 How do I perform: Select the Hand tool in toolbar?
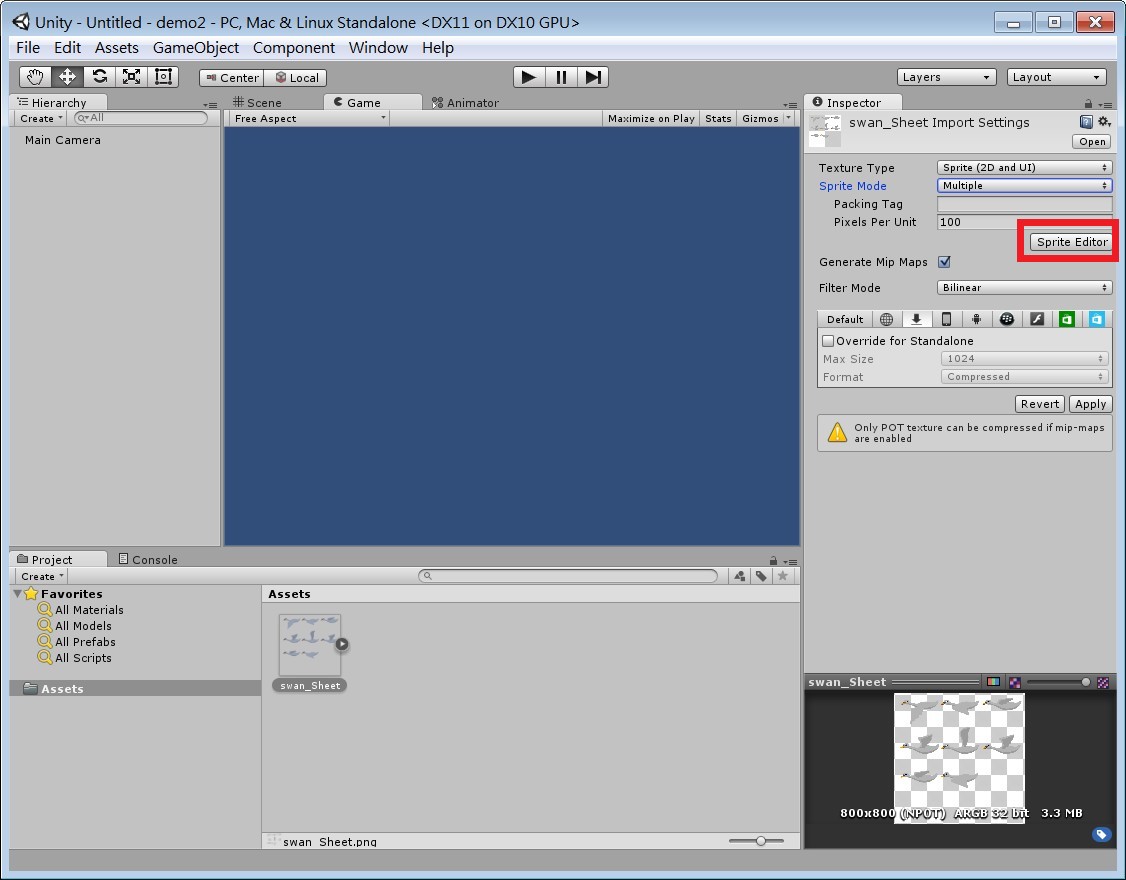(x=34, y=77)
